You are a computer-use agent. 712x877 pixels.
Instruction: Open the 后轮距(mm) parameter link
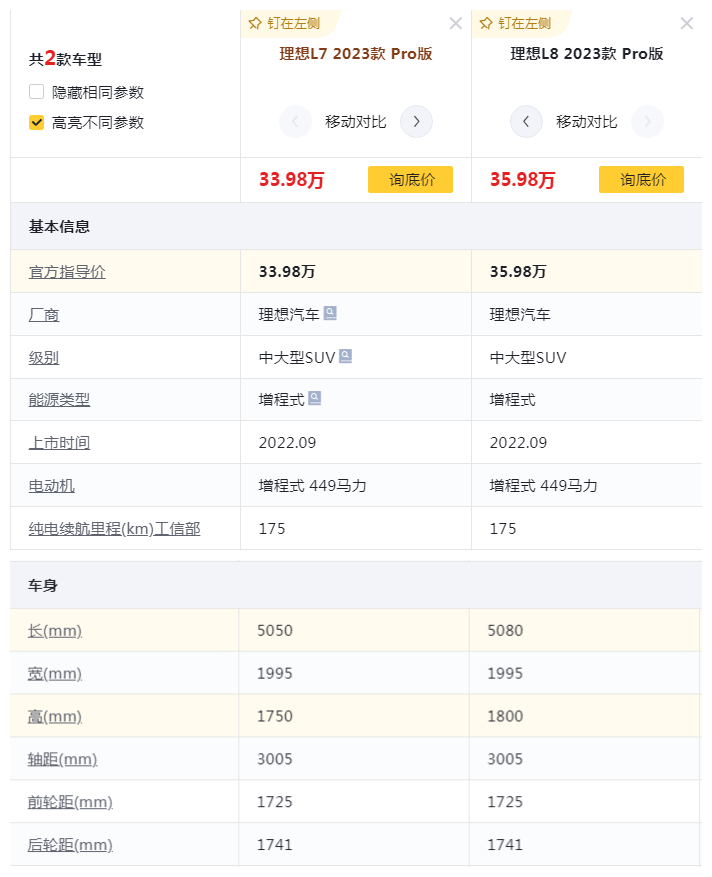coord(70,845)
